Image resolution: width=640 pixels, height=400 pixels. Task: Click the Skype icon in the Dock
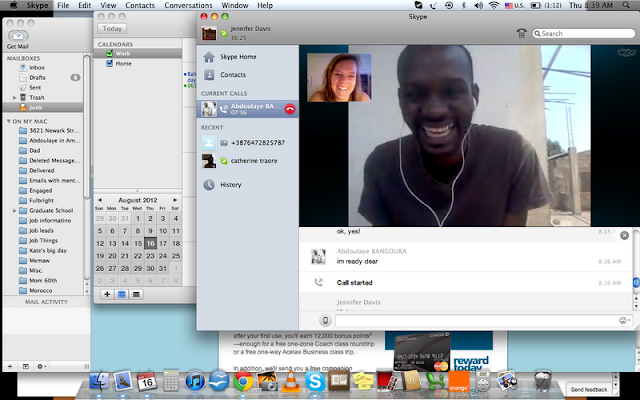(315, 382)
